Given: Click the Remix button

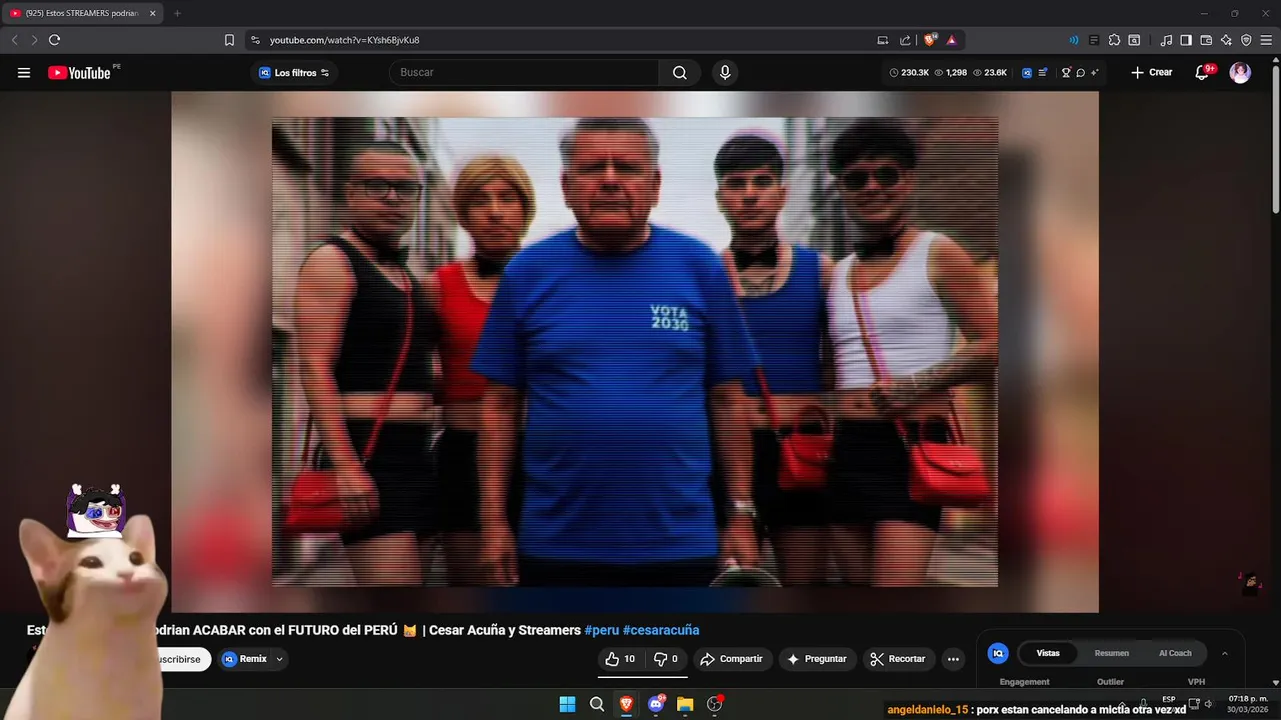Looking at the screenshot, I should click(244, 659).
